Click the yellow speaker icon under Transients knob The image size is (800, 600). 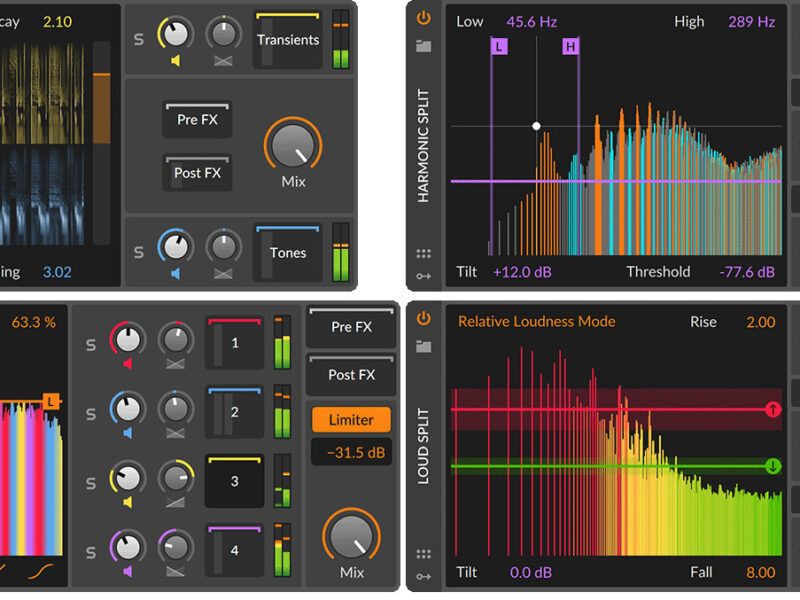pyautogui.click(x=175, y=61)
